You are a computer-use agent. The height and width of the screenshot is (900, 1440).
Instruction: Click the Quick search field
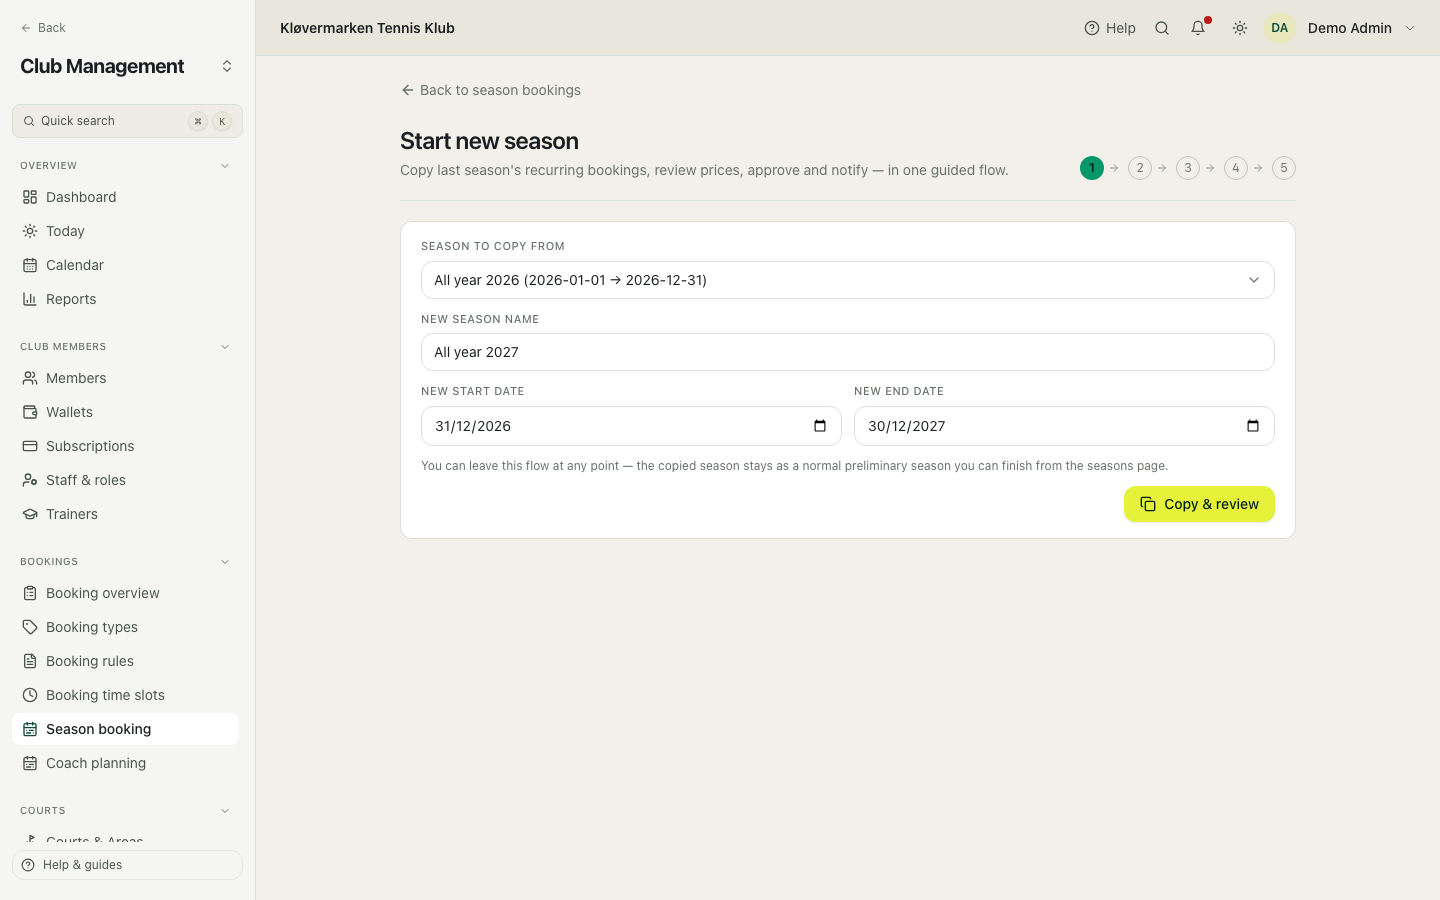coord(127,121)
